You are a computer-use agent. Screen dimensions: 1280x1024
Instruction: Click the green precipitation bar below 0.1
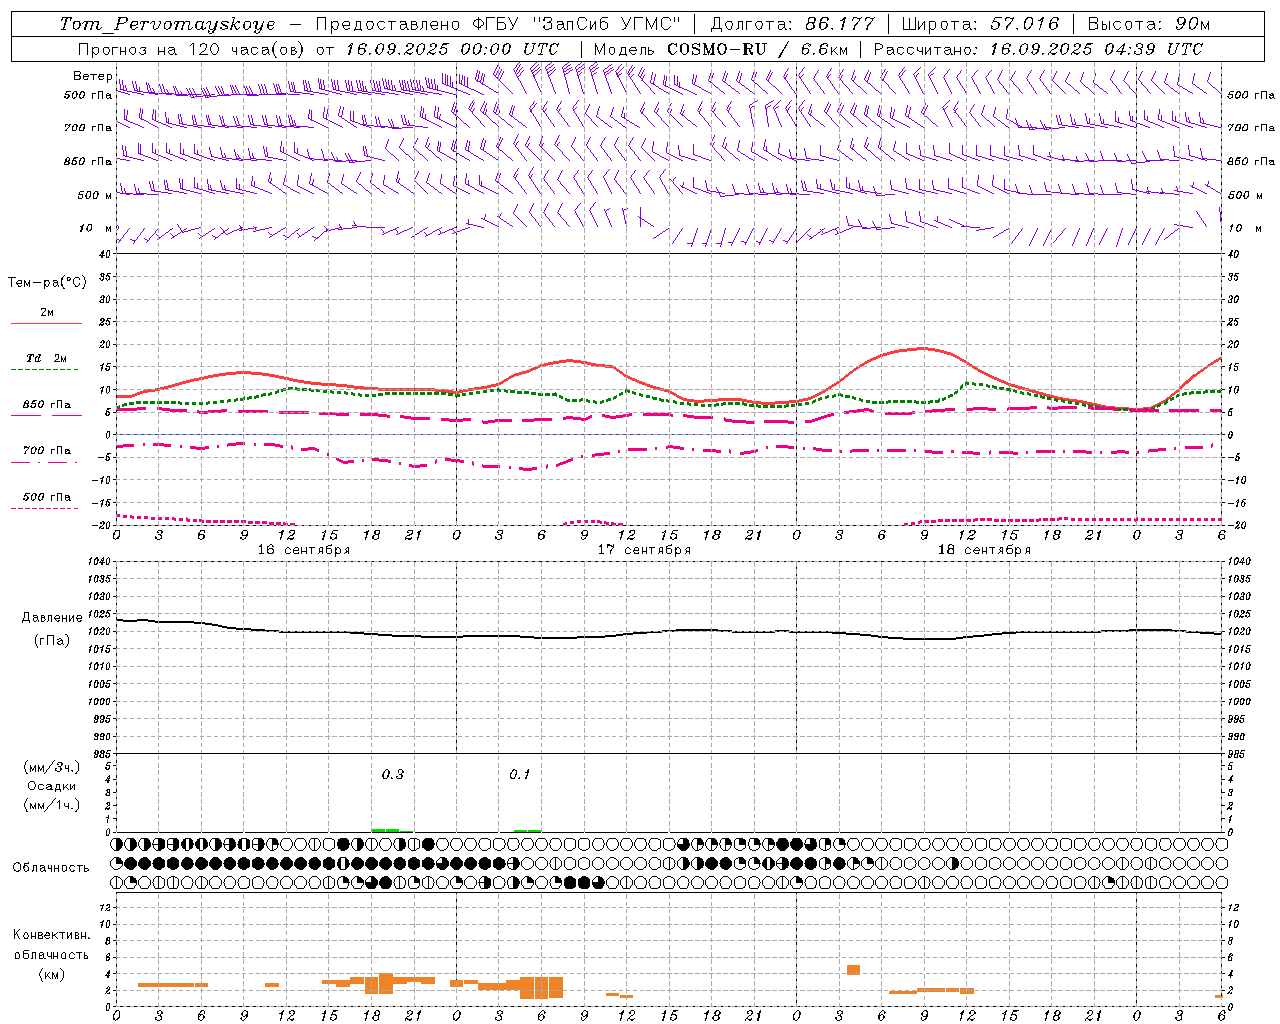(x=527, y=830)
